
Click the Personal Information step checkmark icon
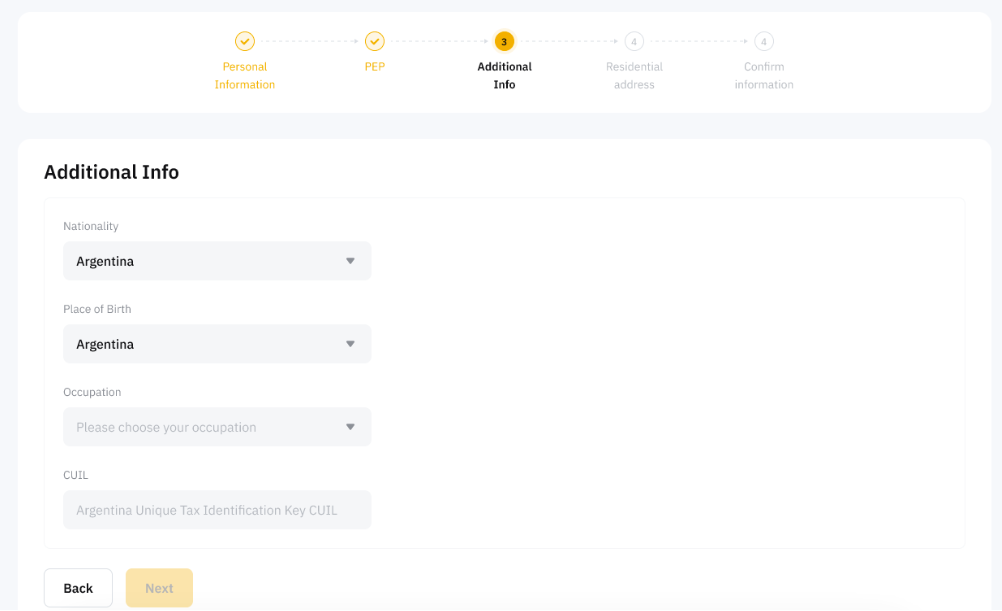click(x=245, y=41)
